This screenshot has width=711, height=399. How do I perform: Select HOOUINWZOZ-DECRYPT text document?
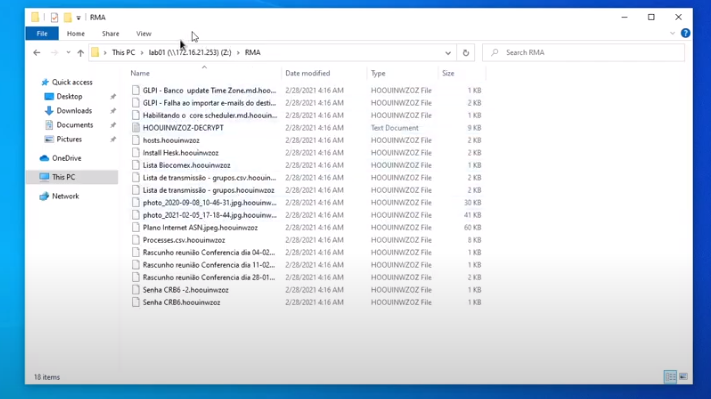tap(183, 128)
